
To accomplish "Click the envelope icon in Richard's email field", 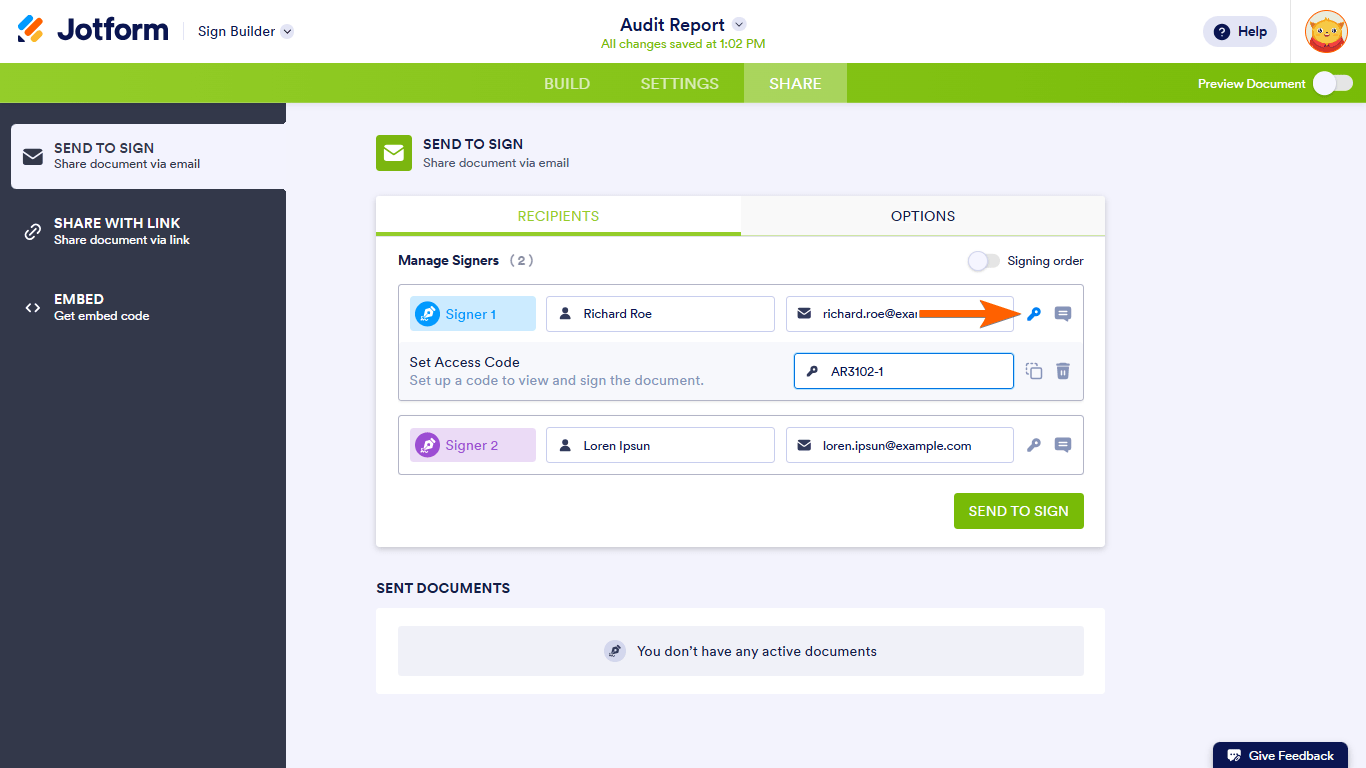I will coord(805,314).
